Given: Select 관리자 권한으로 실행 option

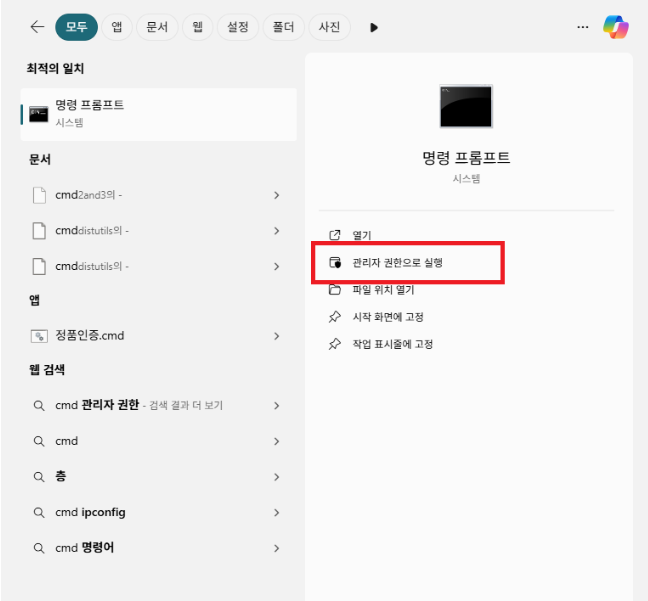Looking at the screenshot, I should [397, 263].
